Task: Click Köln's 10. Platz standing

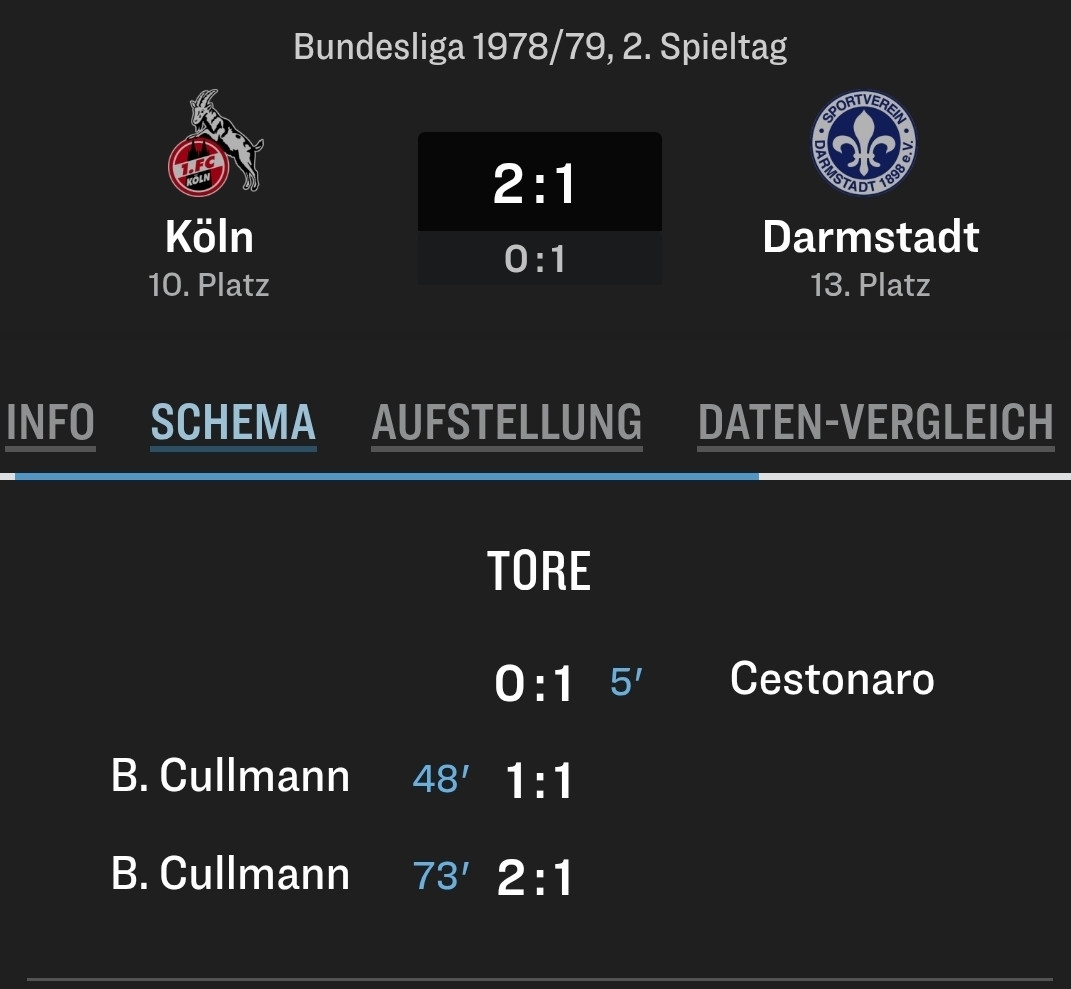Action: tap(209, 285)
